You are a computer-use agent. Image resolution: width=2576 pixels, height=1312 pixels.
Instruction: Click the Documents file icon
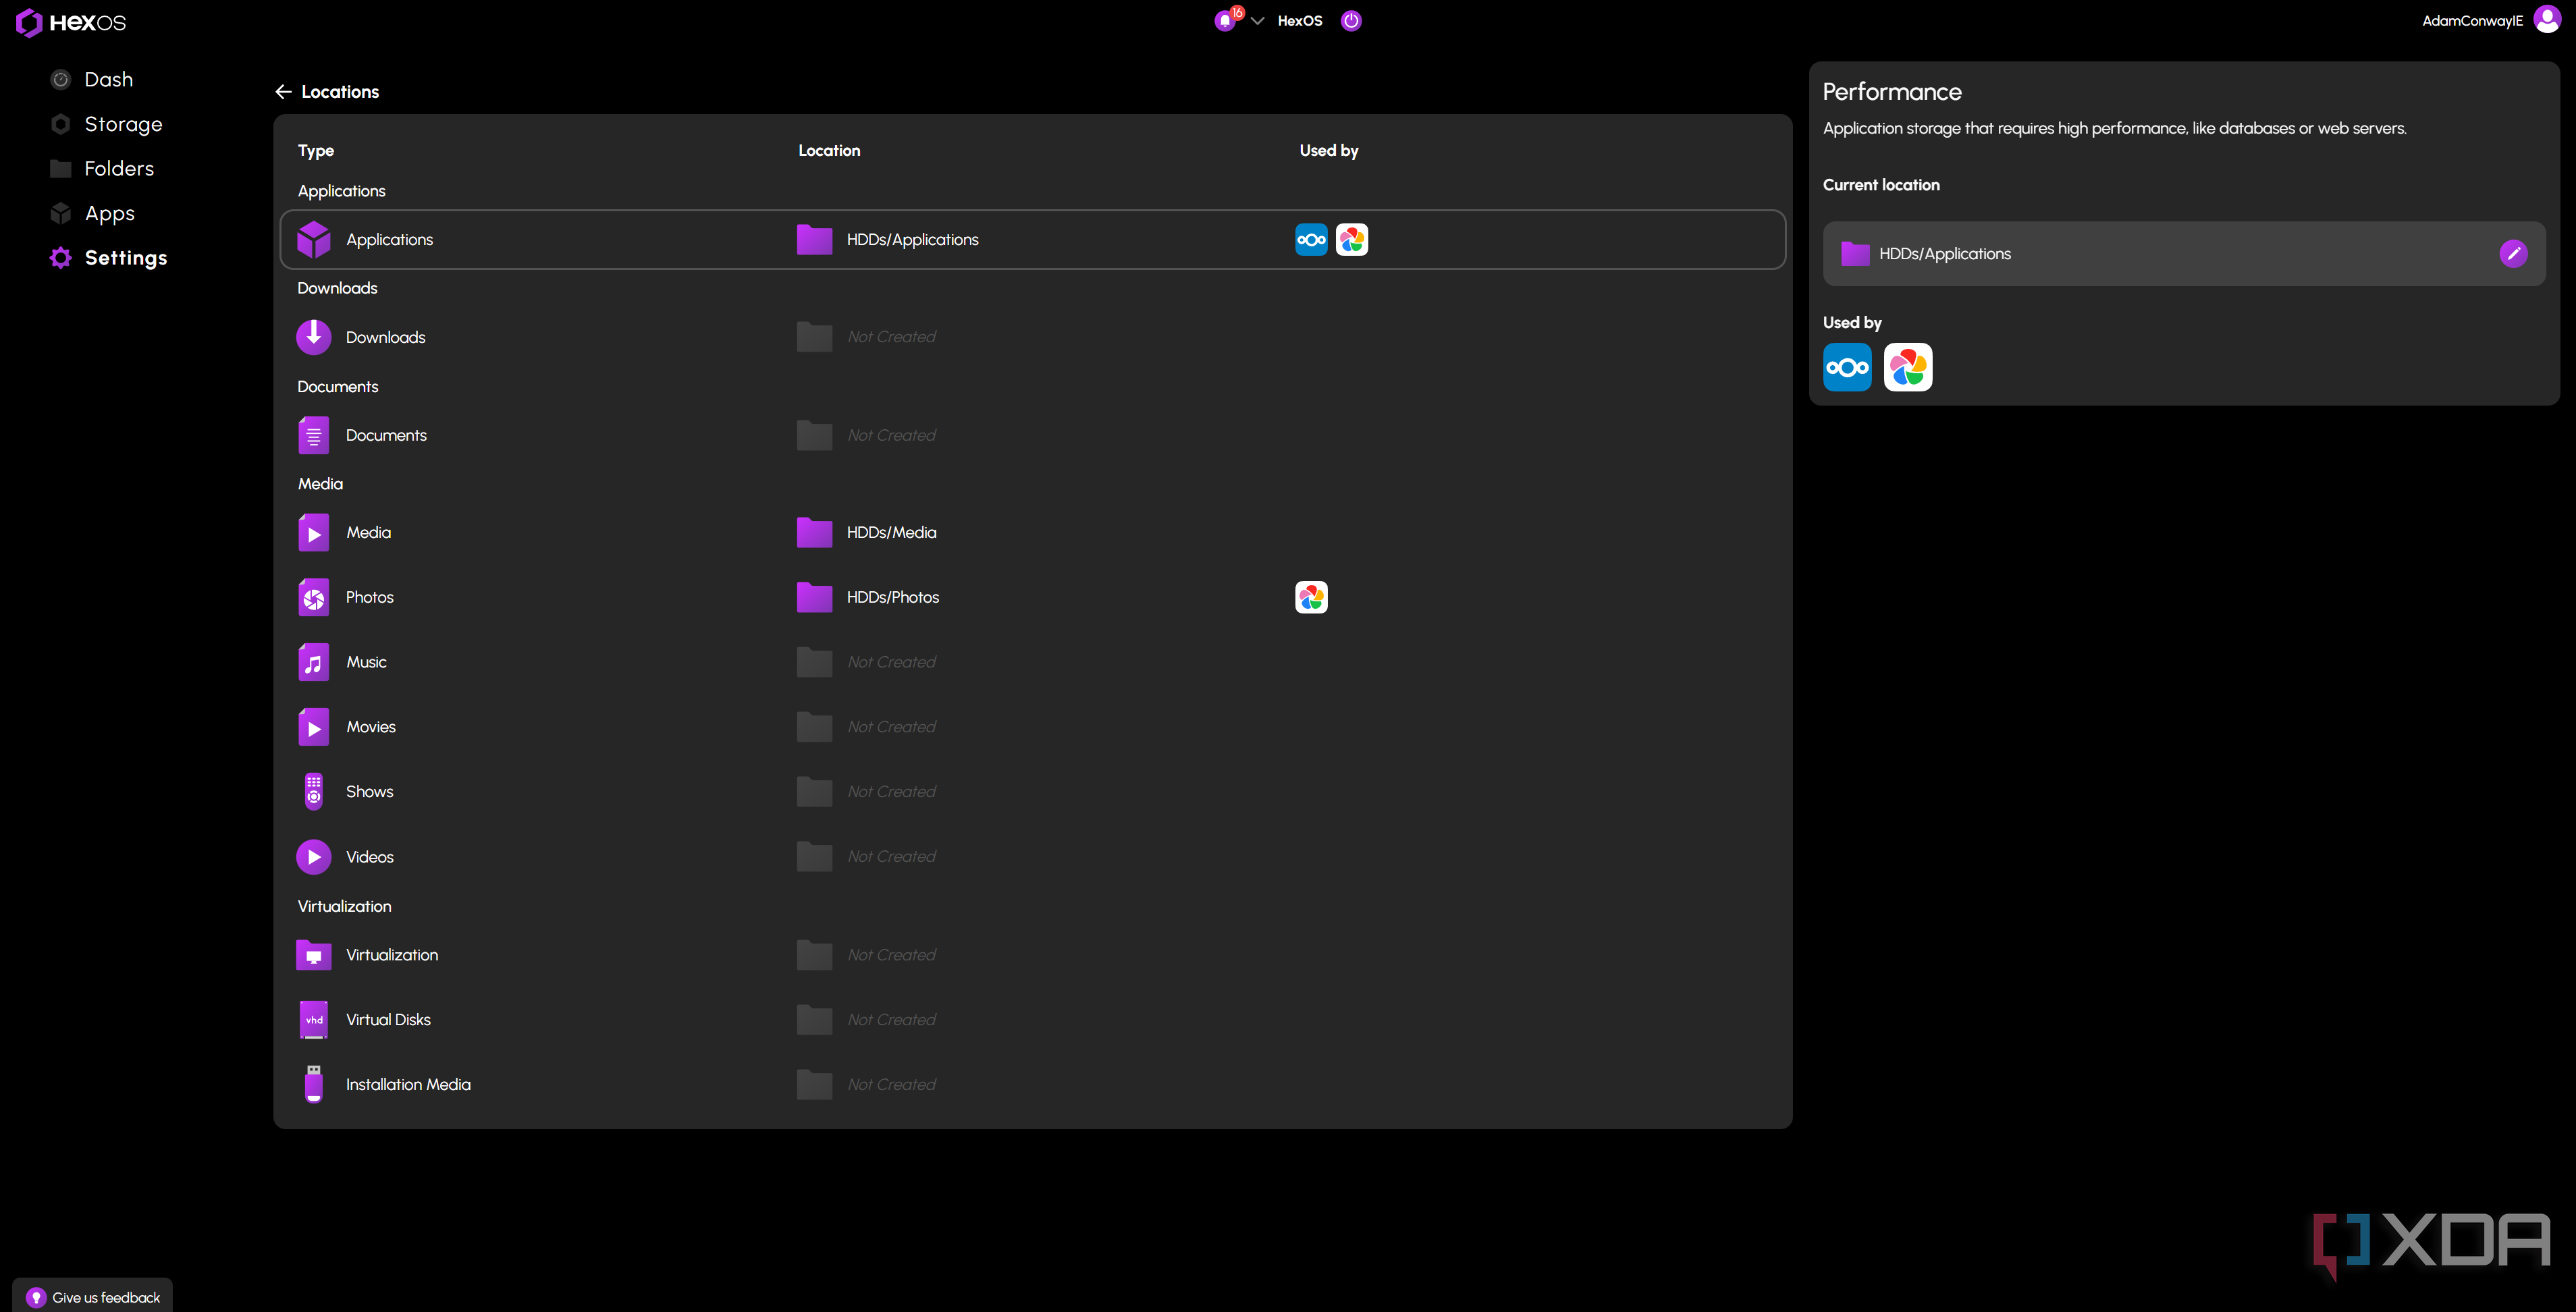coord(314,436)
